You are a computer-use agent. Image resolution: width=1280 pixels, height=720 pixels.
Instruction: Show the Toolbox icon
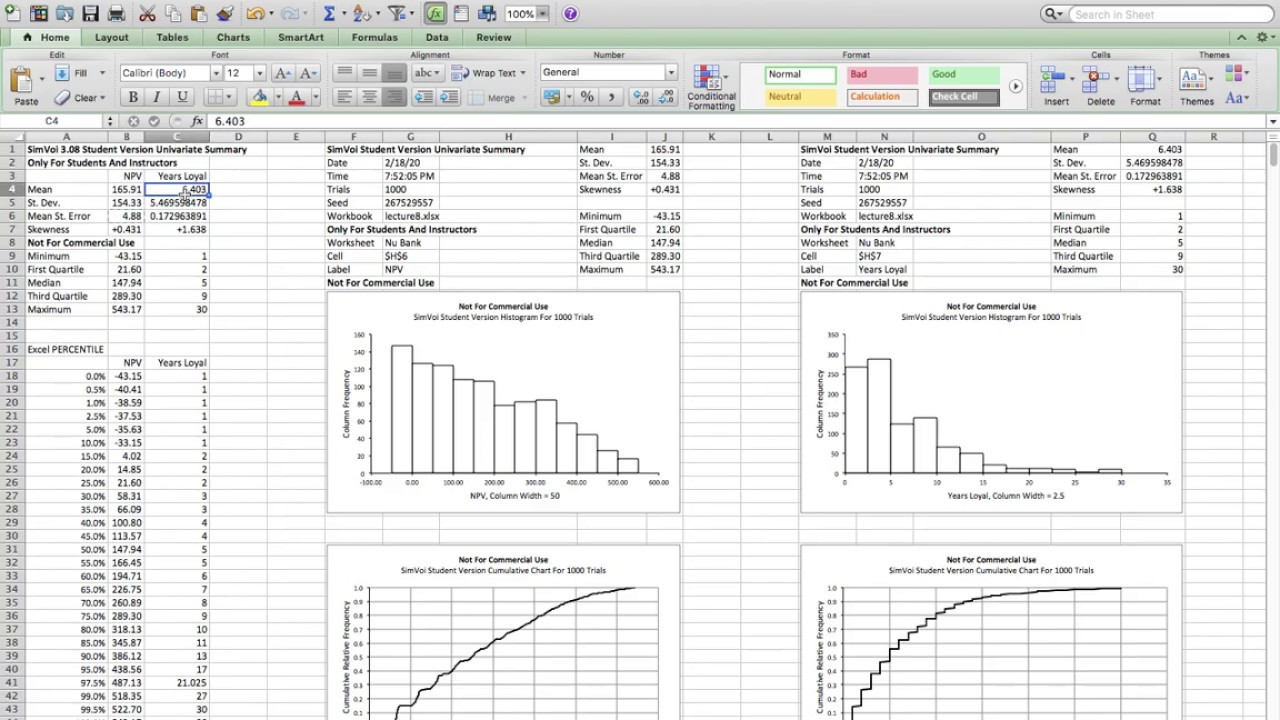click(x=462, y=14)
